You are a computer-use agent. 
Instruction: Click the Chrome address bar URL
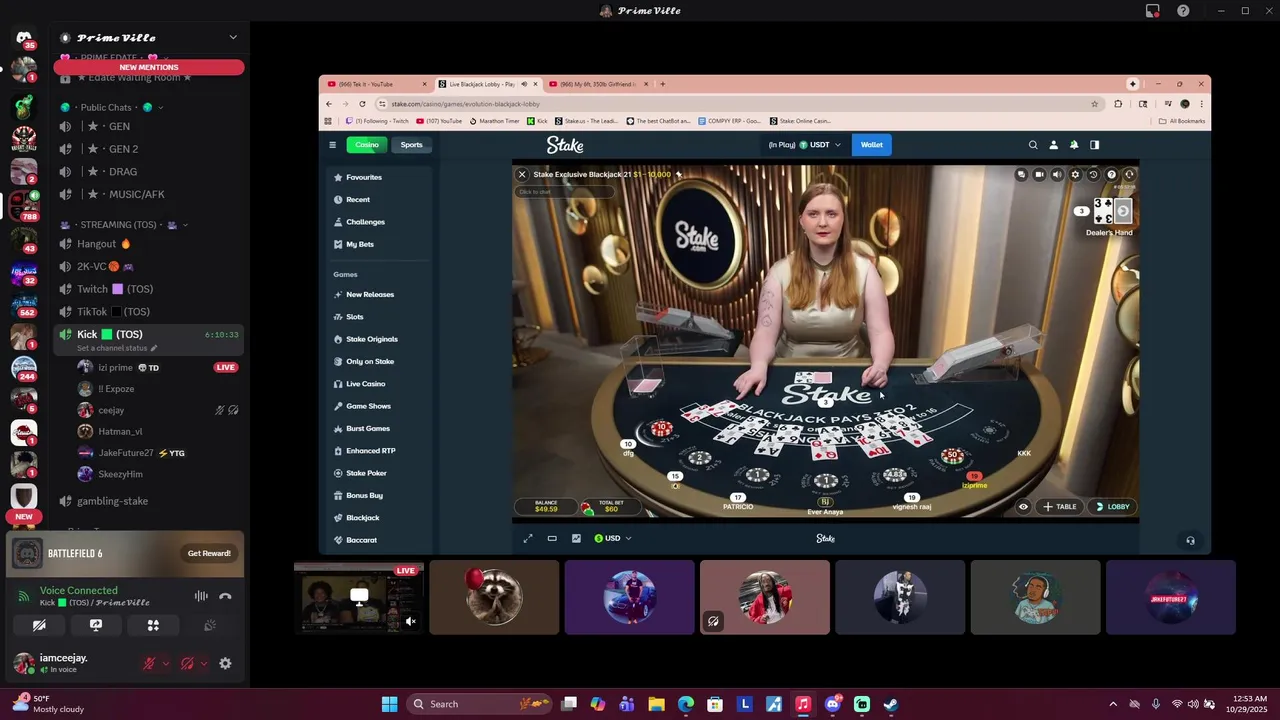465,104
